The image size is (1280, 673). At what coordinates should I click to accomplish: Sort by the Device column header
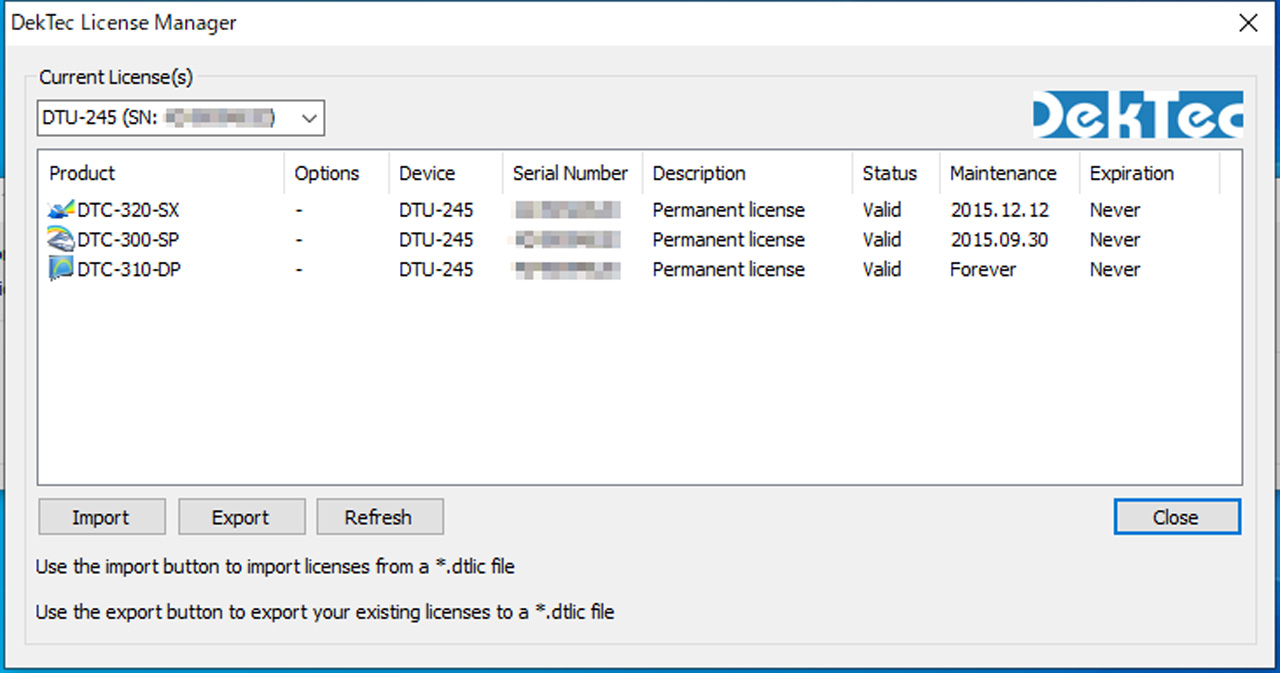coord(446,173)
